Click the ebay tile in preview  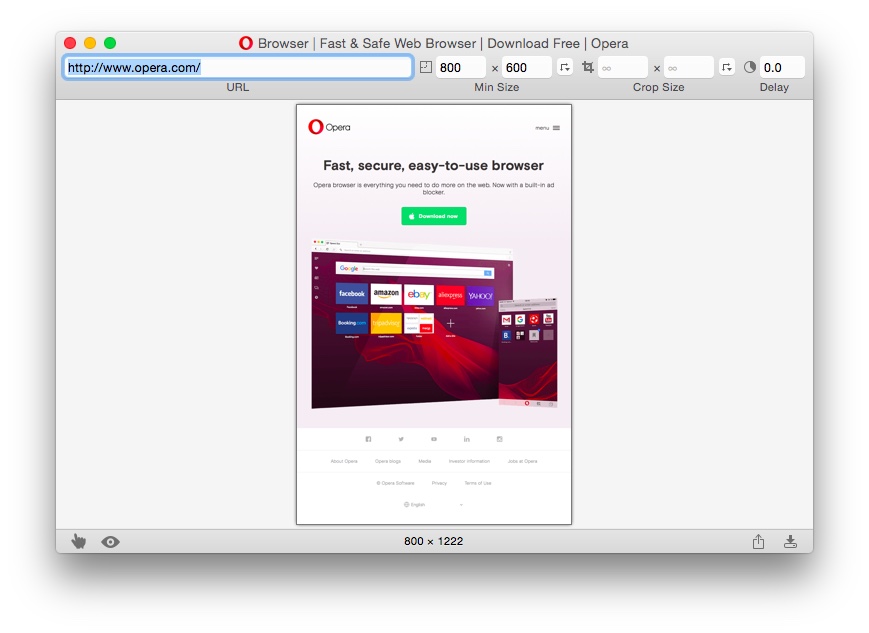click(x=418, y=294)
